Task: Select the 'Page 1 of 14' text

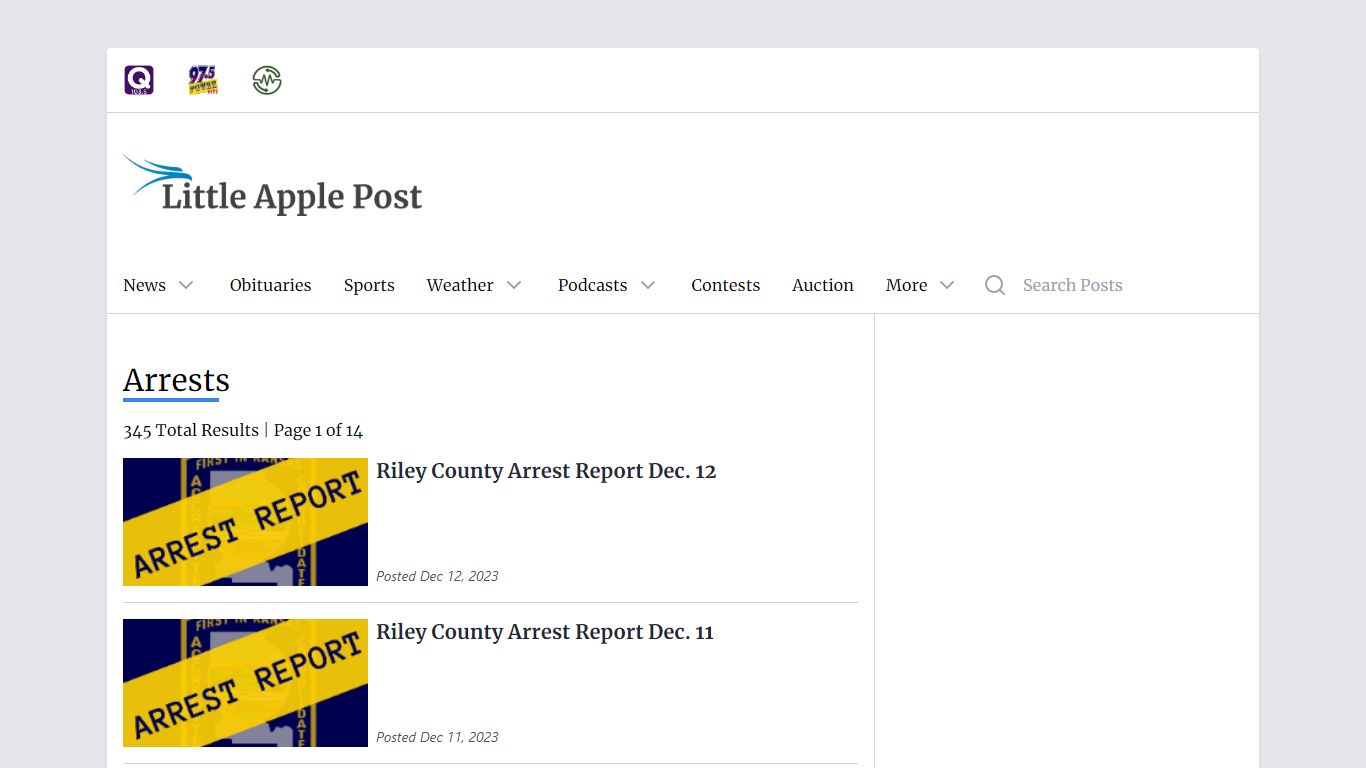Action: pos(318,430)
